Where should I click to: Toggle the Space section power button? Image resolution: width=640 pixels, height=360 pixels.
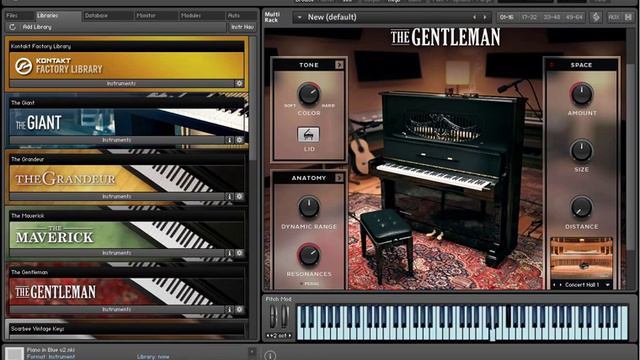[552, 64]
